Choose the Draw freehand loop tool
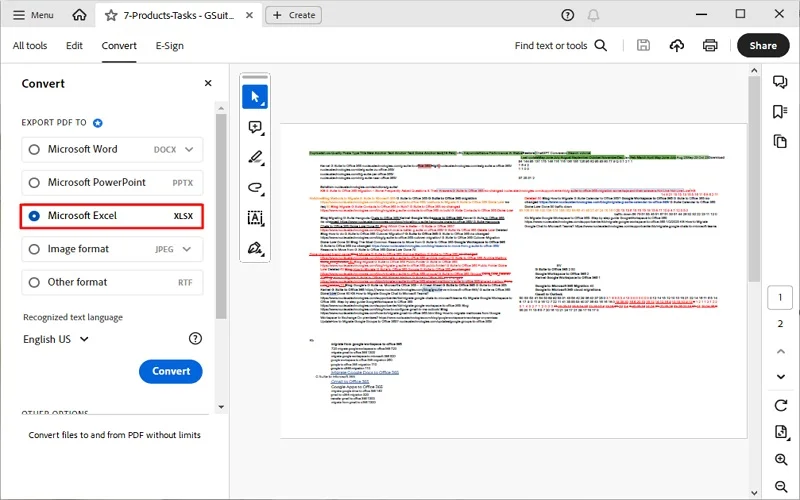 pyautogui.click(x=255, y=187)
